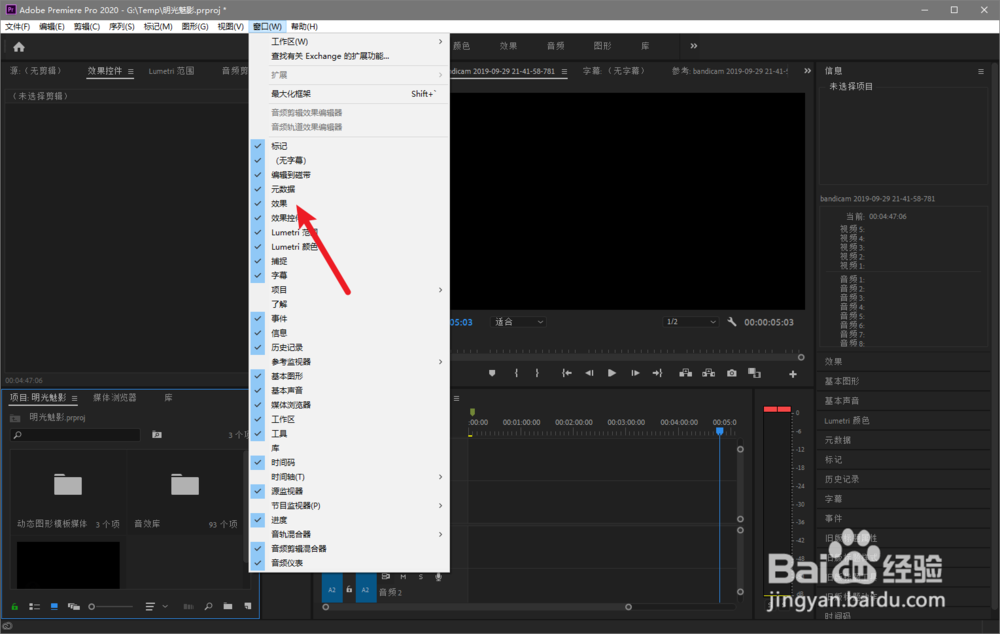This screenshot has width=1000, height=634.
Task: Select 库 entry in Window menu
Action: coord(349,448)
